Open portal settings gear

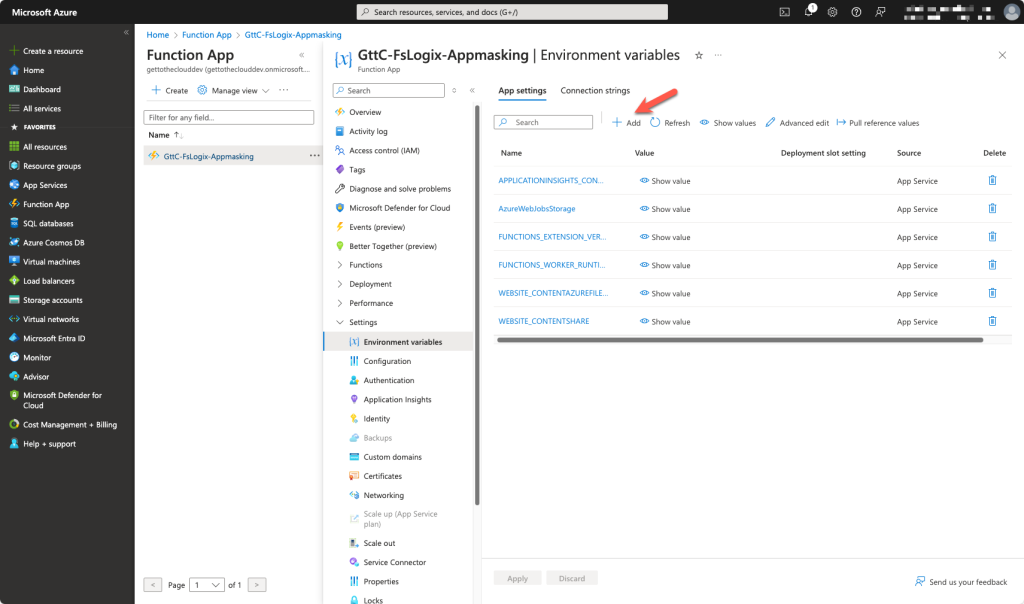(832, 12)
